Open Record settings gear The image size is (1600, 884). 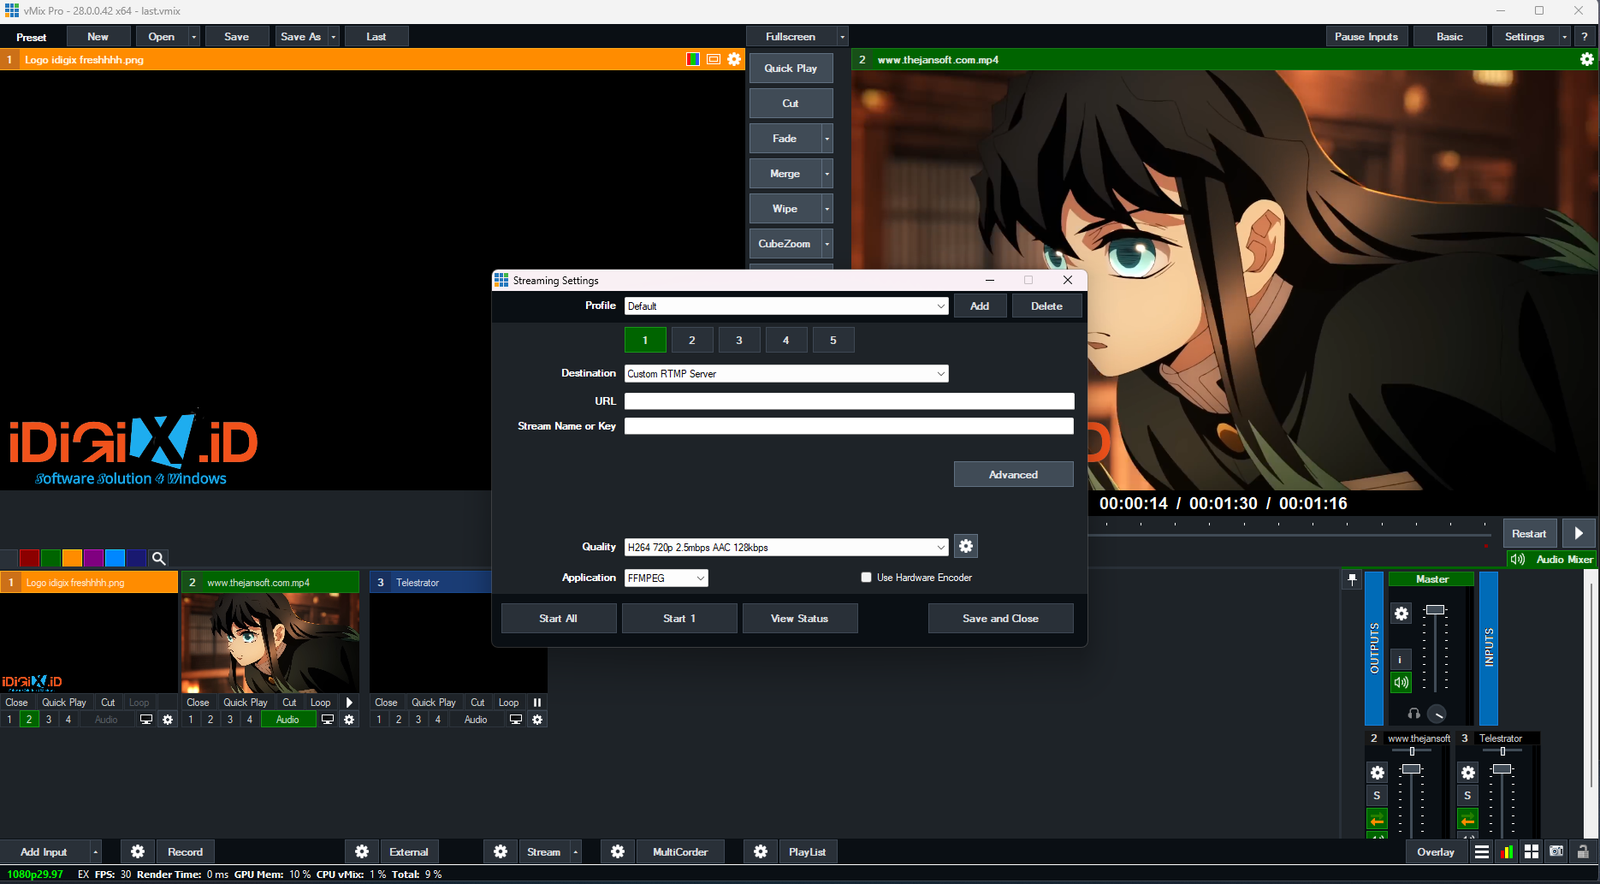(x=137, y=852)
